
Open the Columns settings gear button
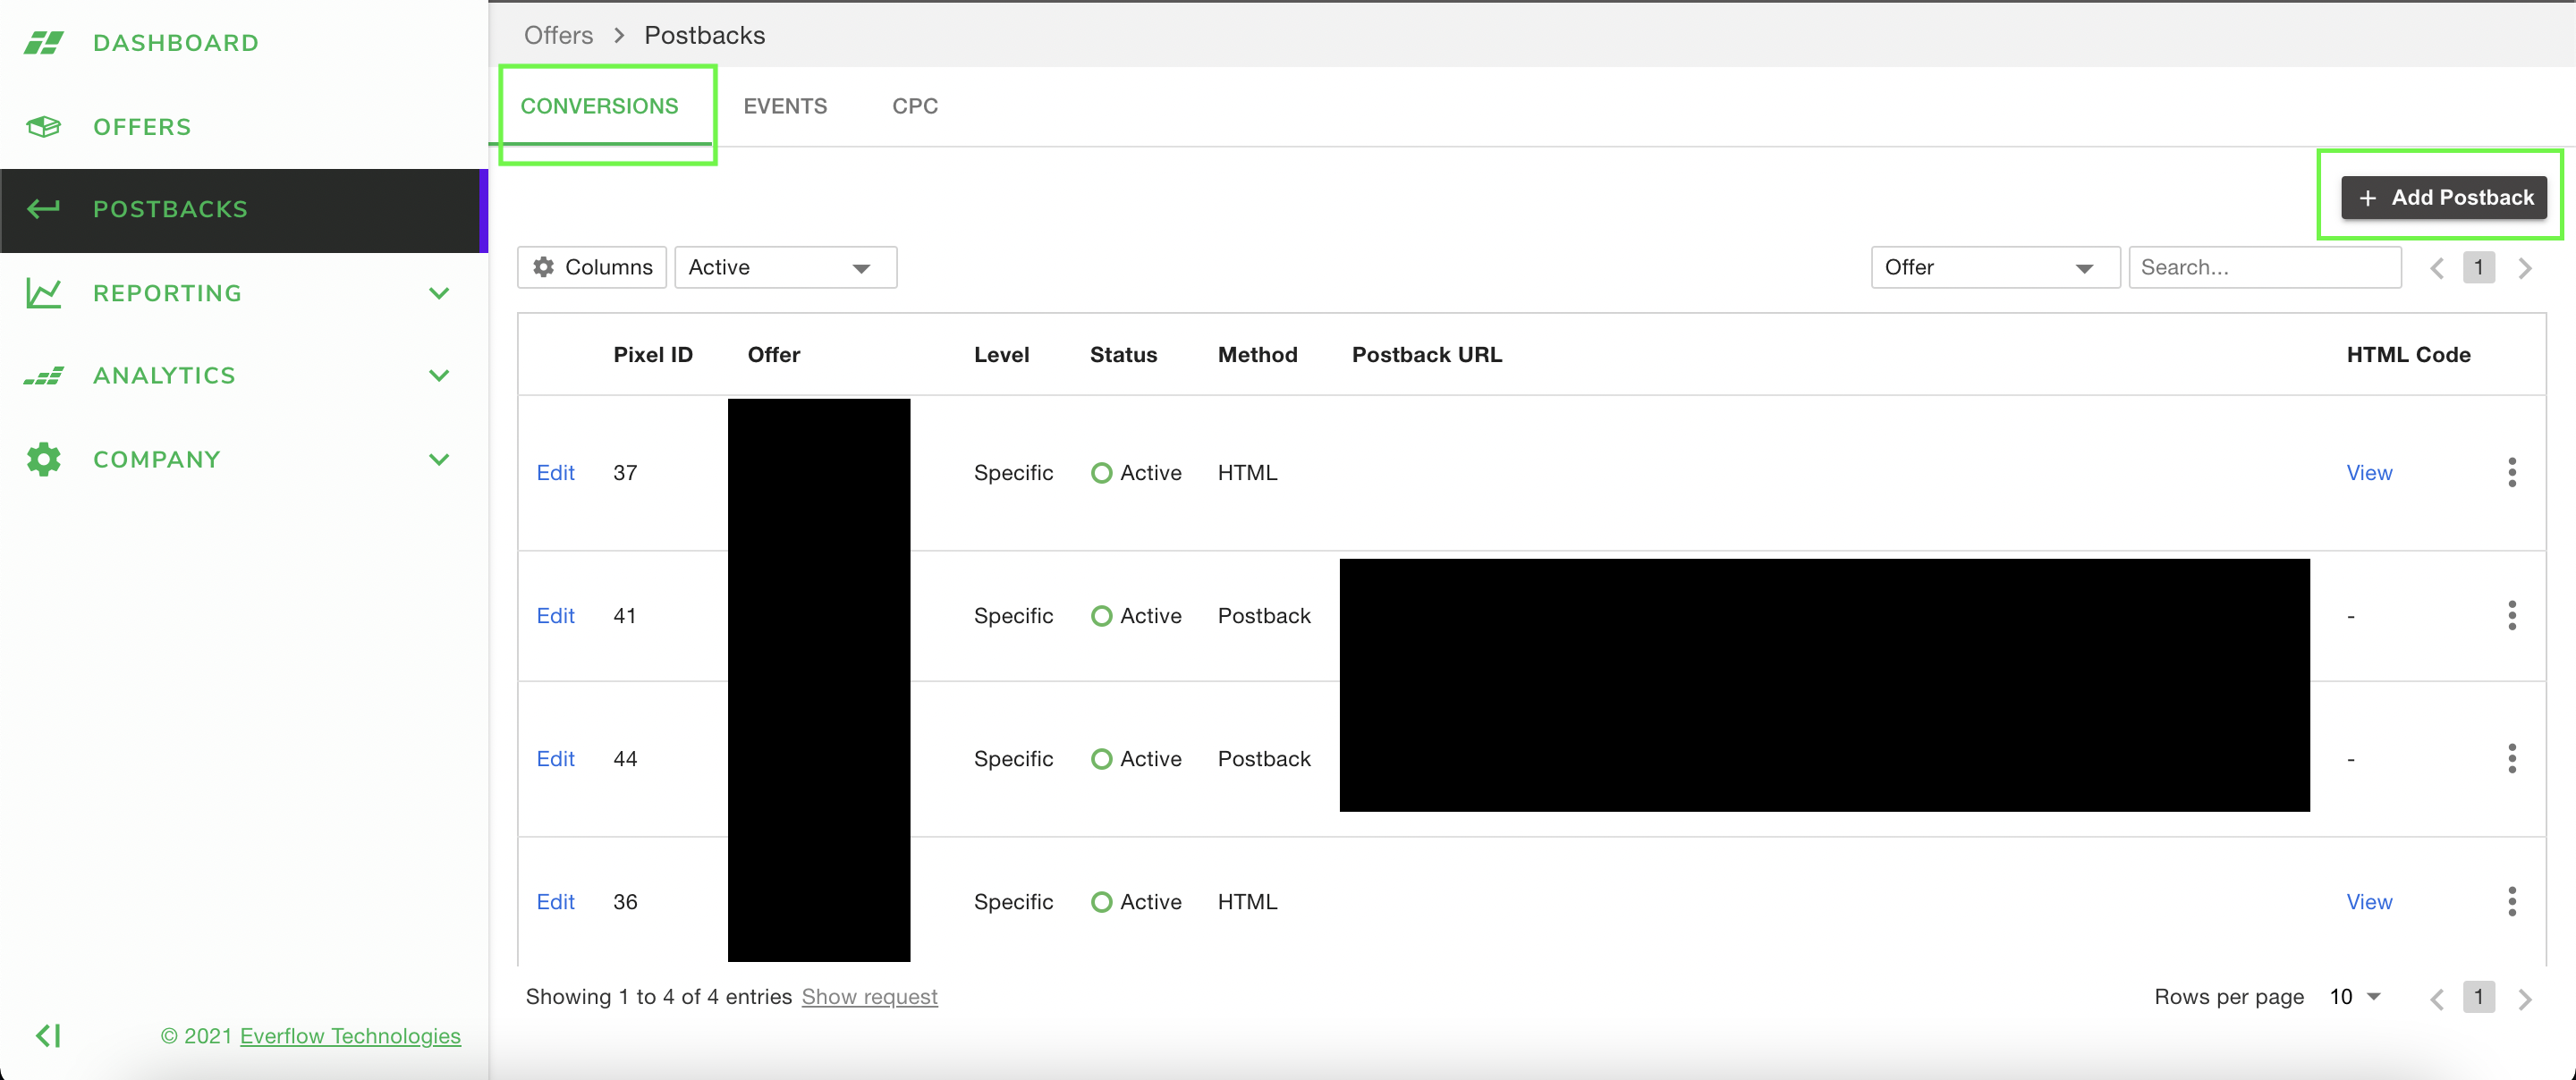point(592,267)
